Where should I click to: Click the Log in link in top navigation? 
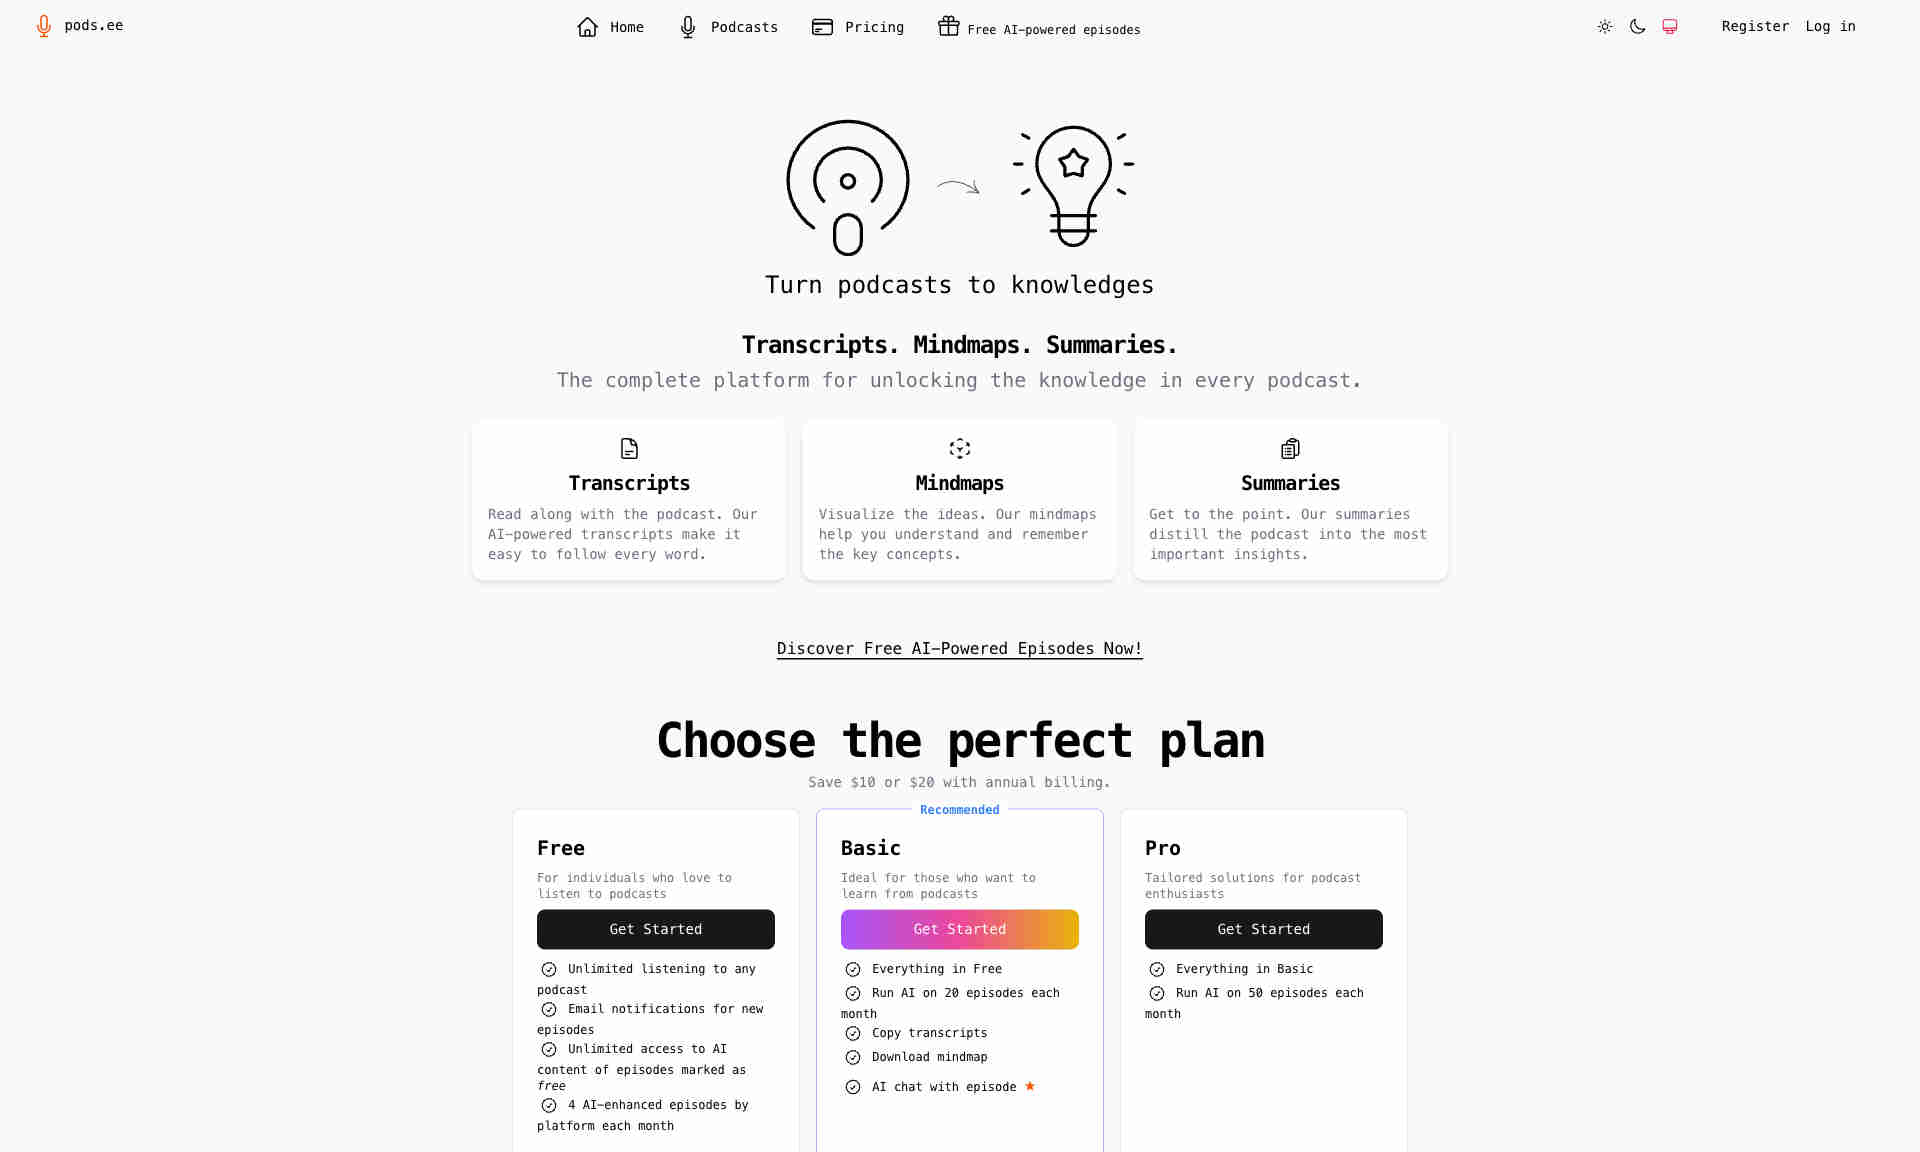[x=1831, y=26]
